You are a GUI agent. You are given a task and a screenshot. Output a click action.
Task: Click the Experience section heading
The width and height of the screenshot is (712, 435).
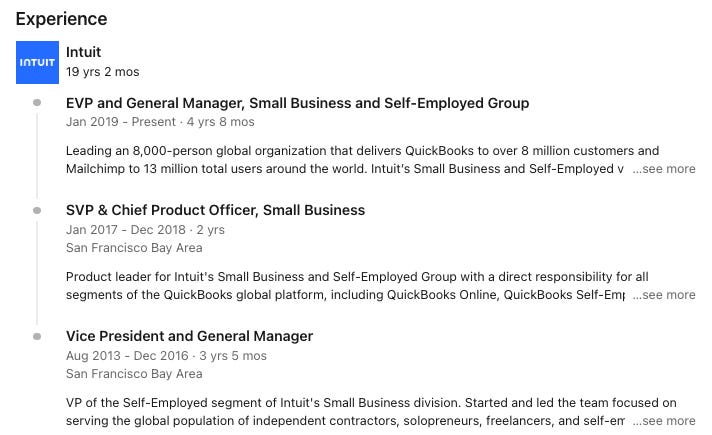tap(61, 19)
